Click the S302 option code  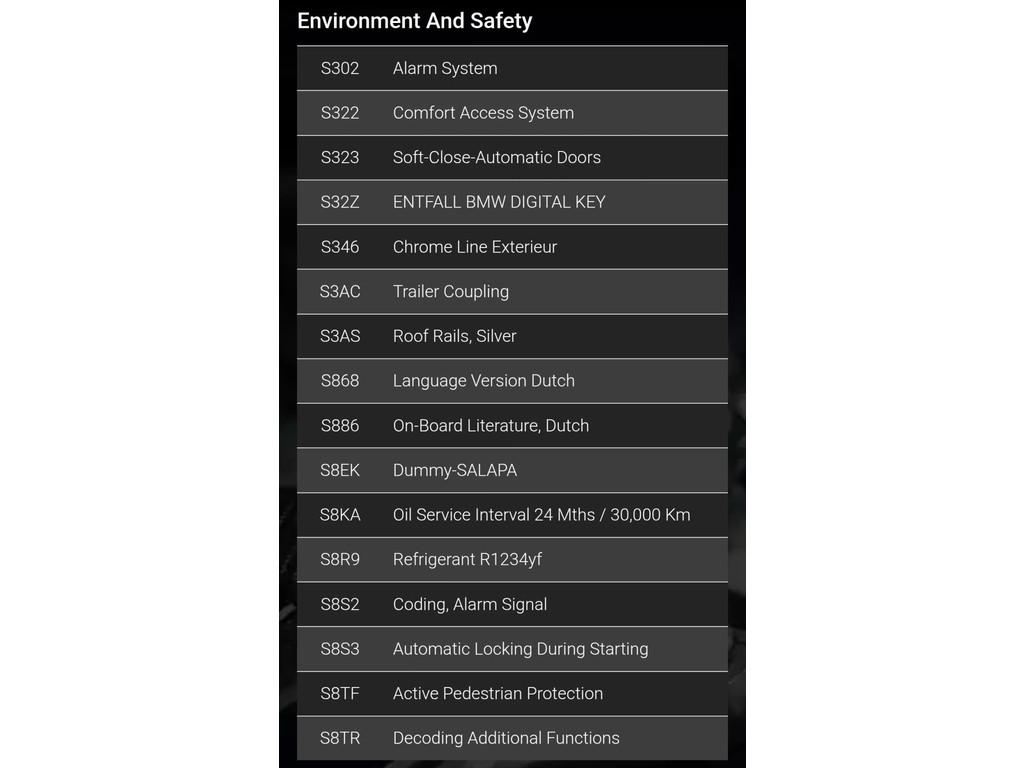pos(340,68)
